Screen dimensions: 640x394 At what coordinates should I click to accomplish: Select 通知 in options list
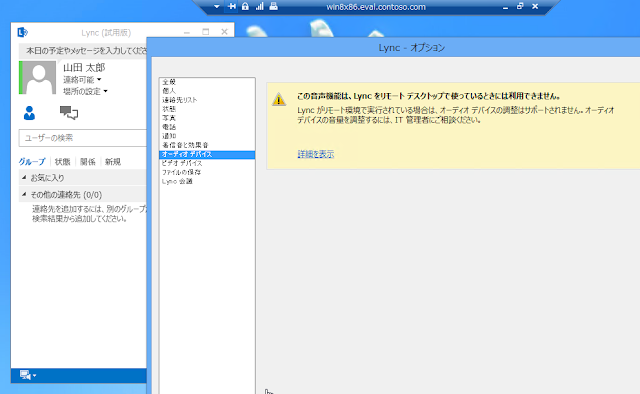(207, 136)
